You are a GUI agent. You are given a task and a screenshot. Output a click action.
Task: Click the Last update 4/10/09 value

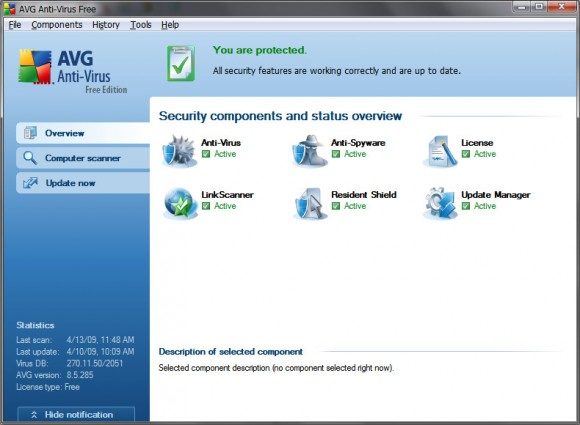(x=101, y=351)
